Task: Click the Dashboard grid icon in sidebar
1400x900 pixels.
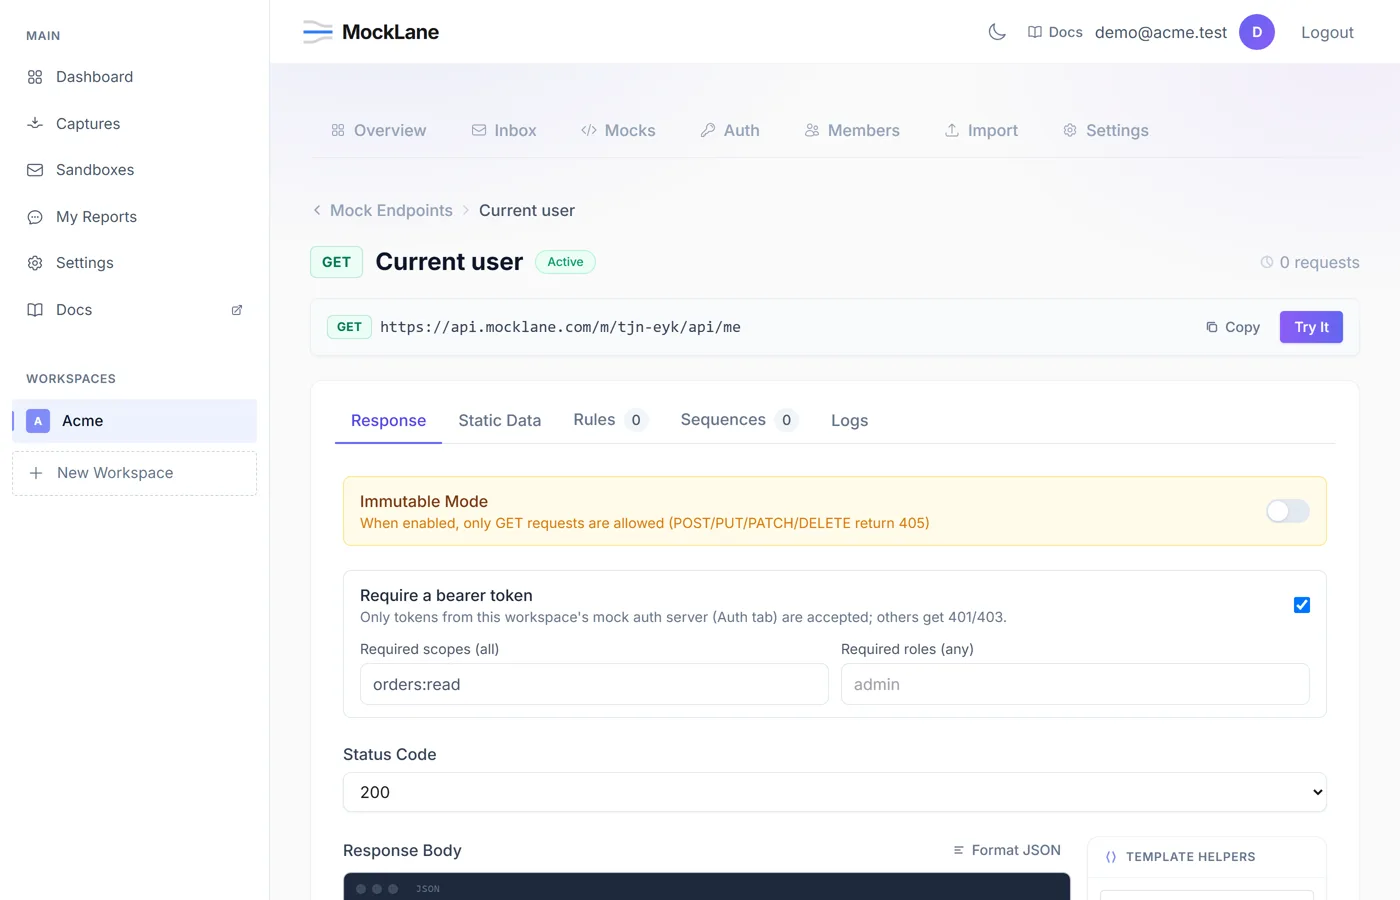Action: tap(35, 77)
